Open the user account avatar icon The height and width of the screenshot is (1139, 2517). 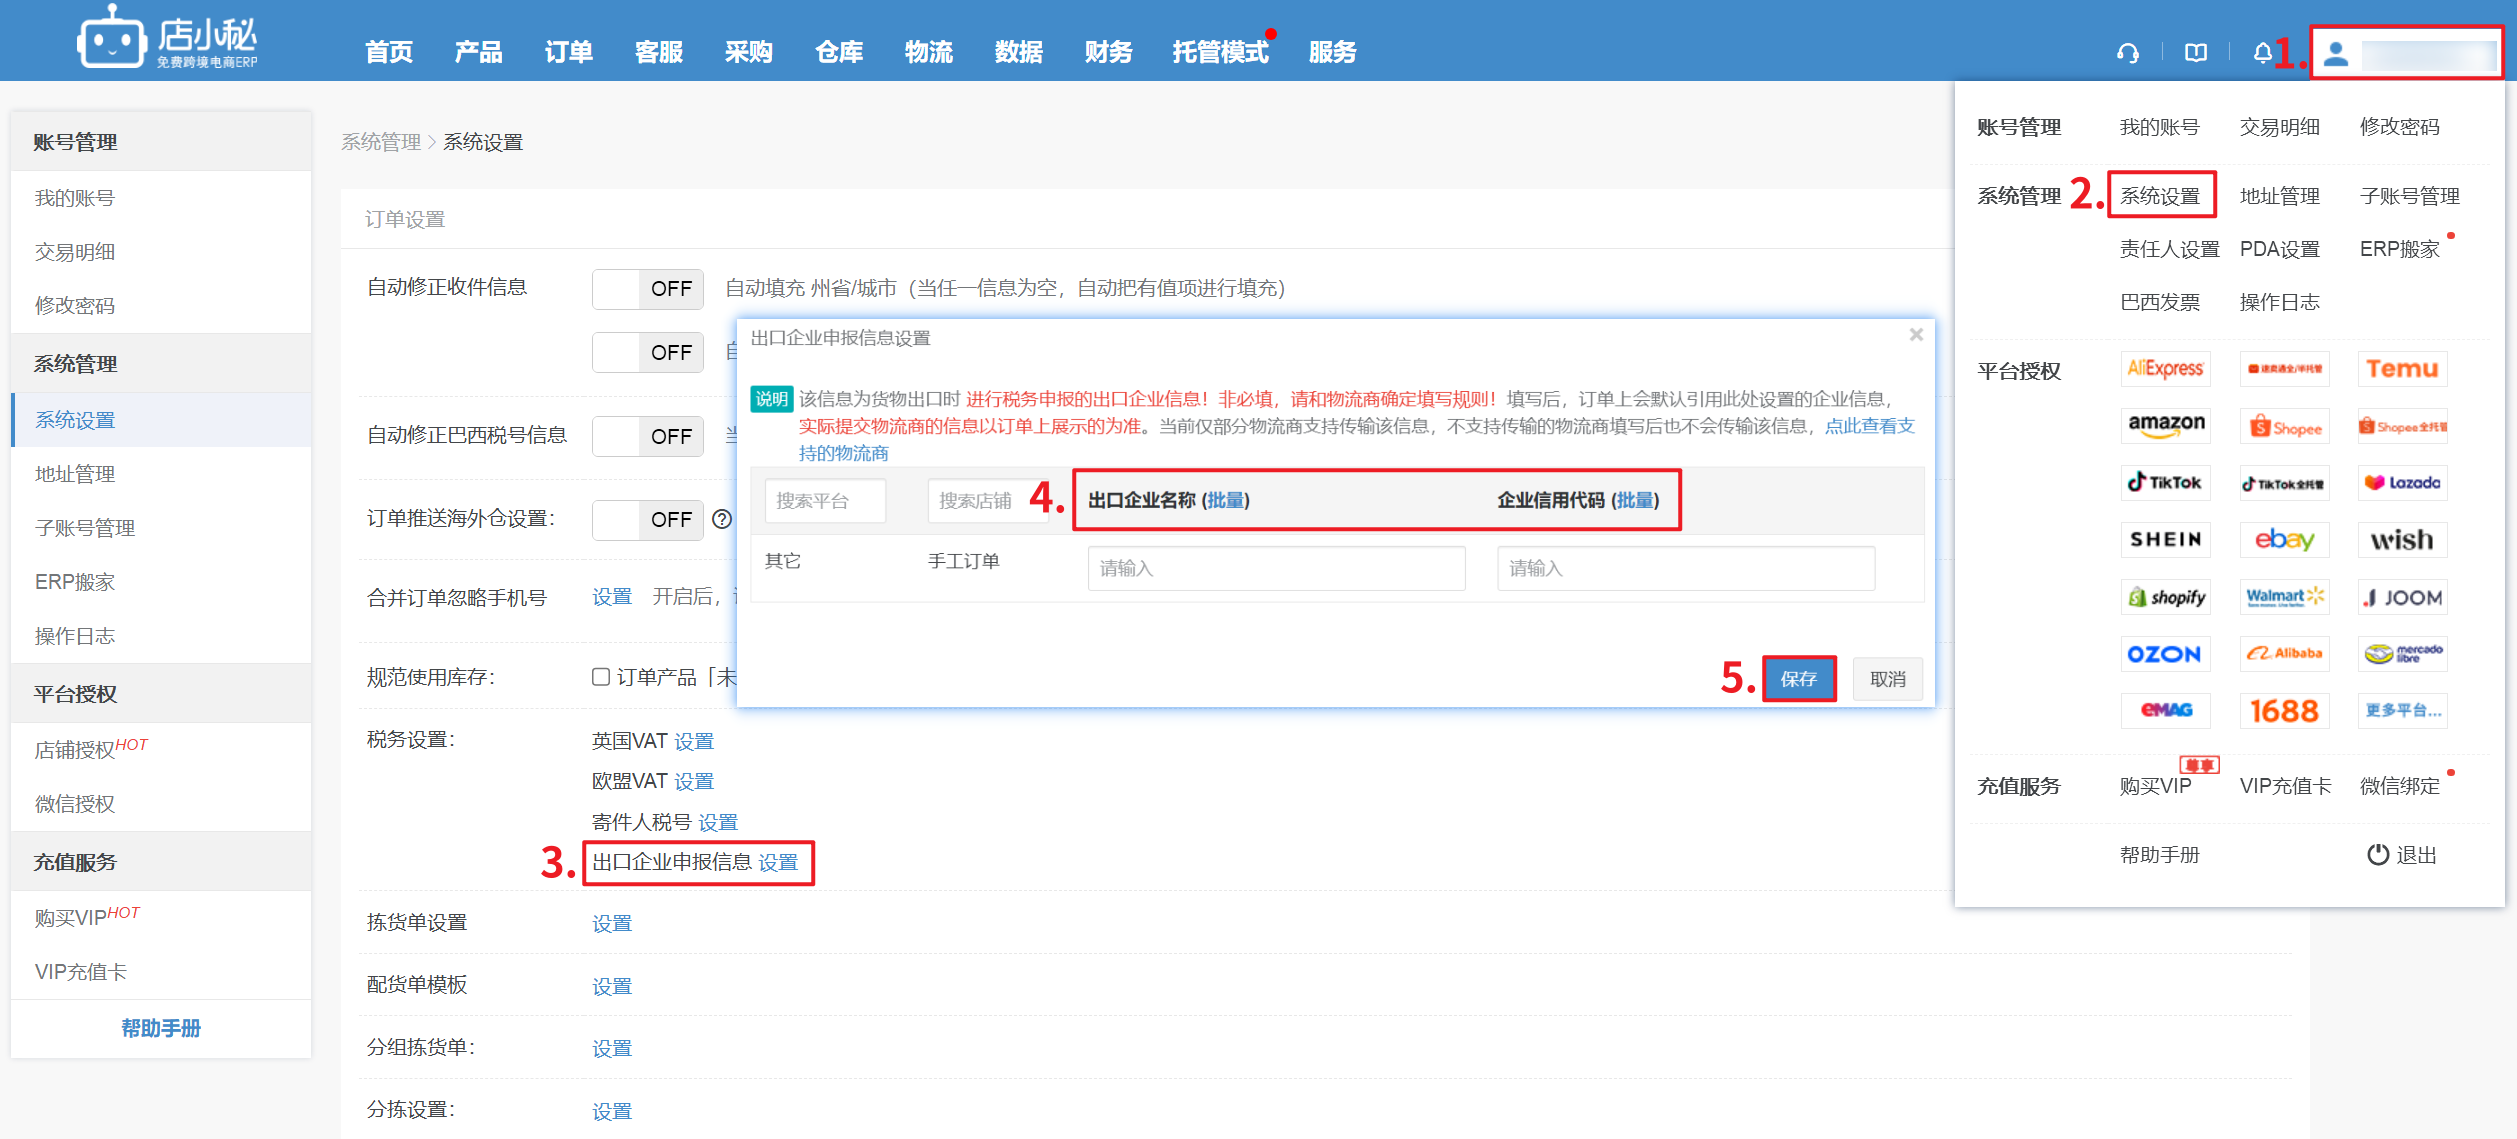tap(2336, 54)
